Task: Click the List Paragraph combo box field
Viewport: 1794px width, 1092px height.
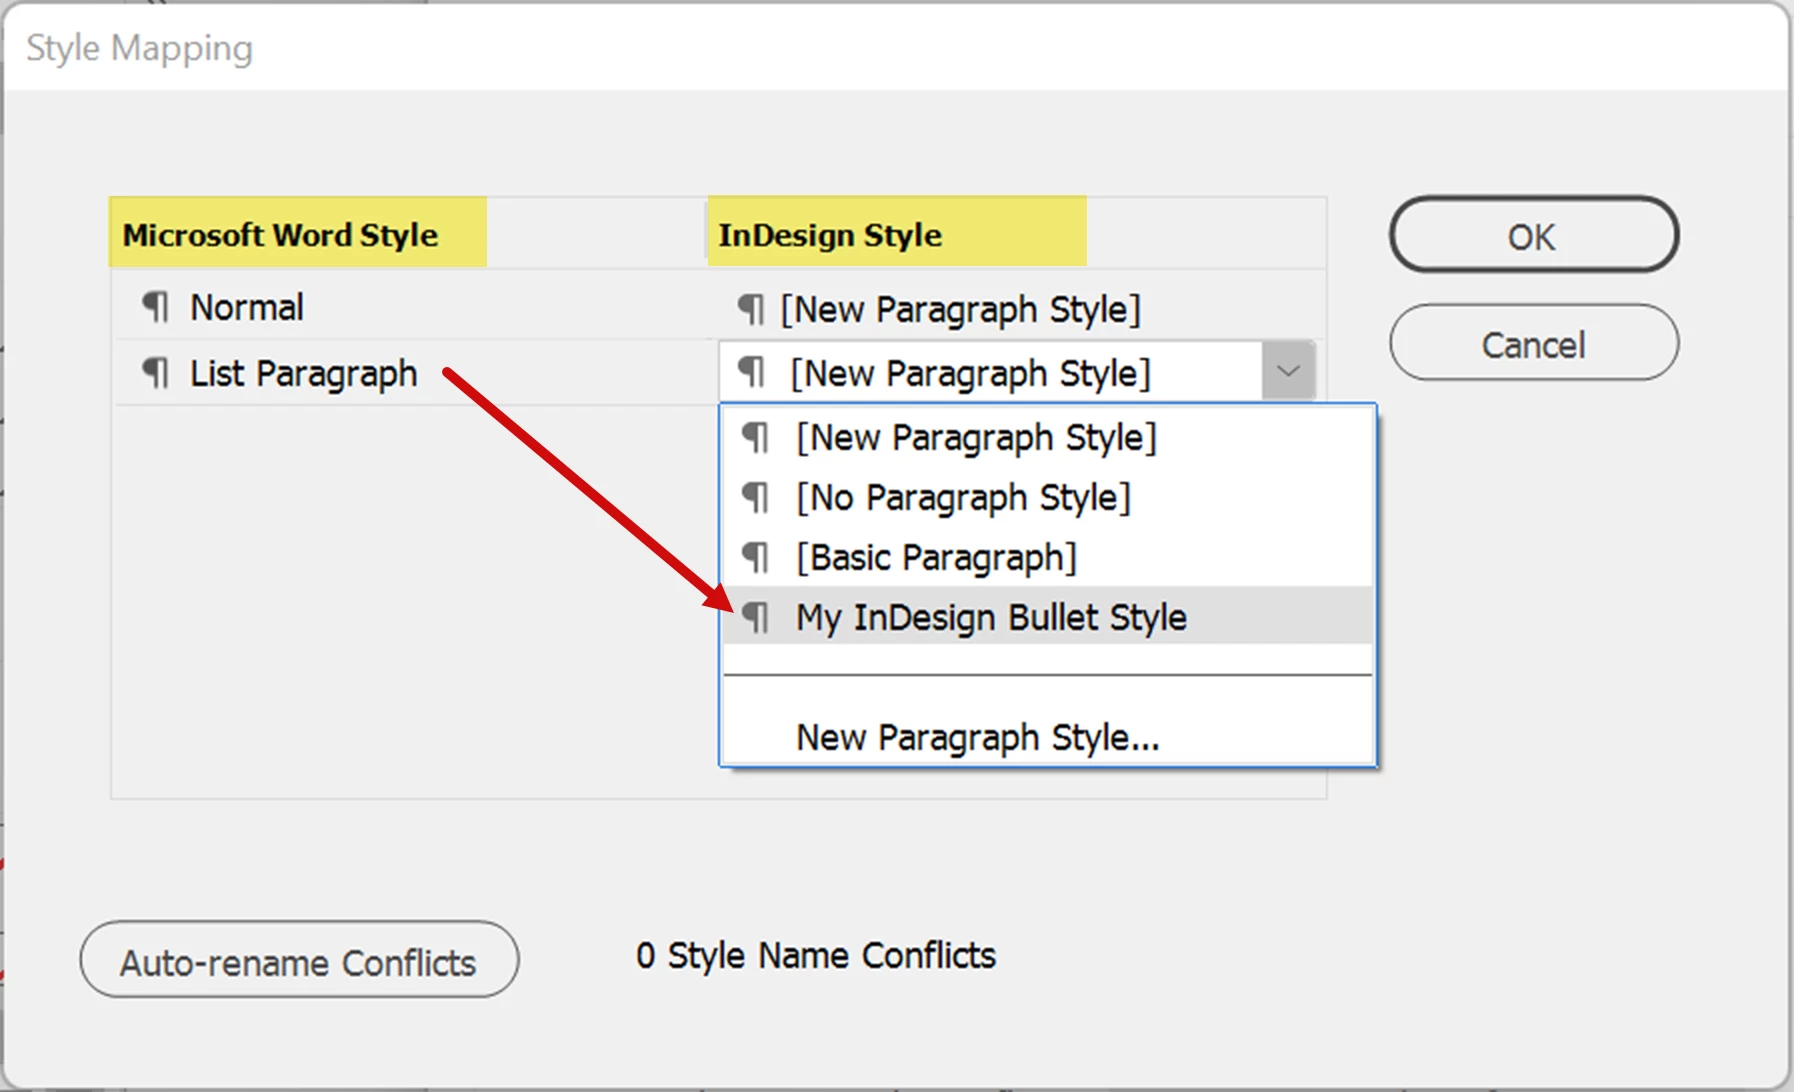Action: click(1016, 372)
